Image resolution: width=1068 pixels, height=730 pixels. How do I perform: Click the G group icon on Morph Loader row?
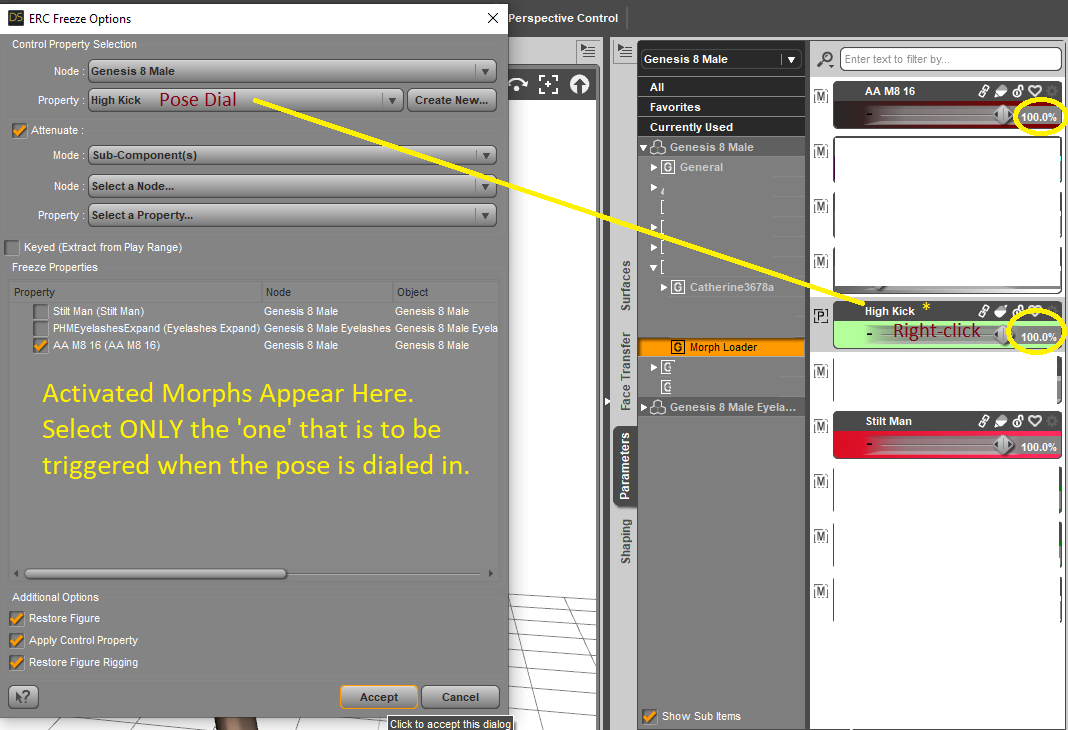click(x=678, y=347)
